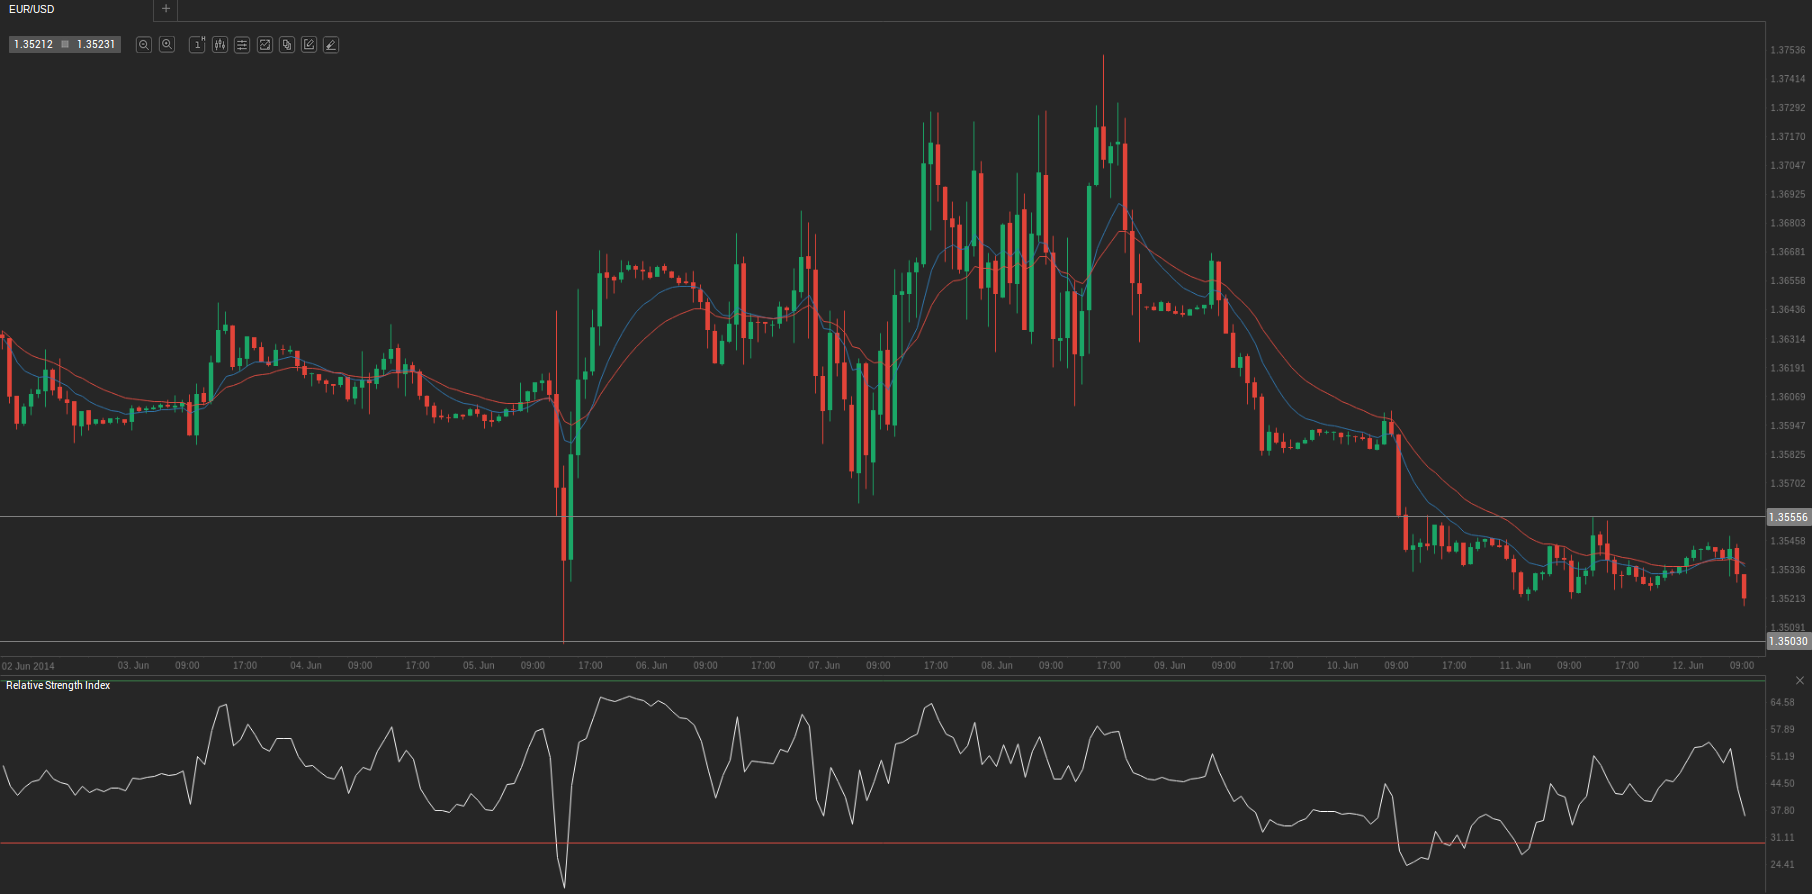Open the indicators settings sliders icon

(x=242, y=45)
